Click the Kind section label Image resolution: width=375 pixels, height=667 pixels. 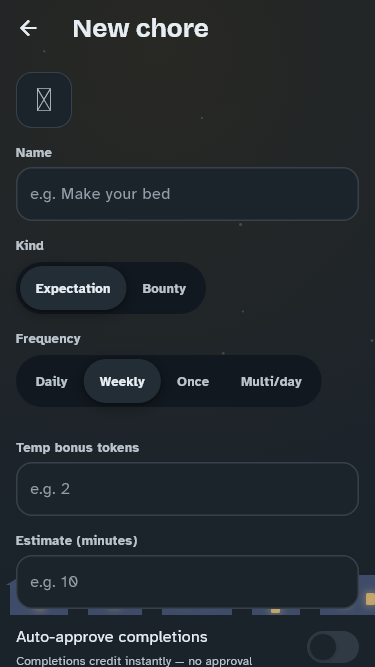pyautogui.click(x=30, y=245)
